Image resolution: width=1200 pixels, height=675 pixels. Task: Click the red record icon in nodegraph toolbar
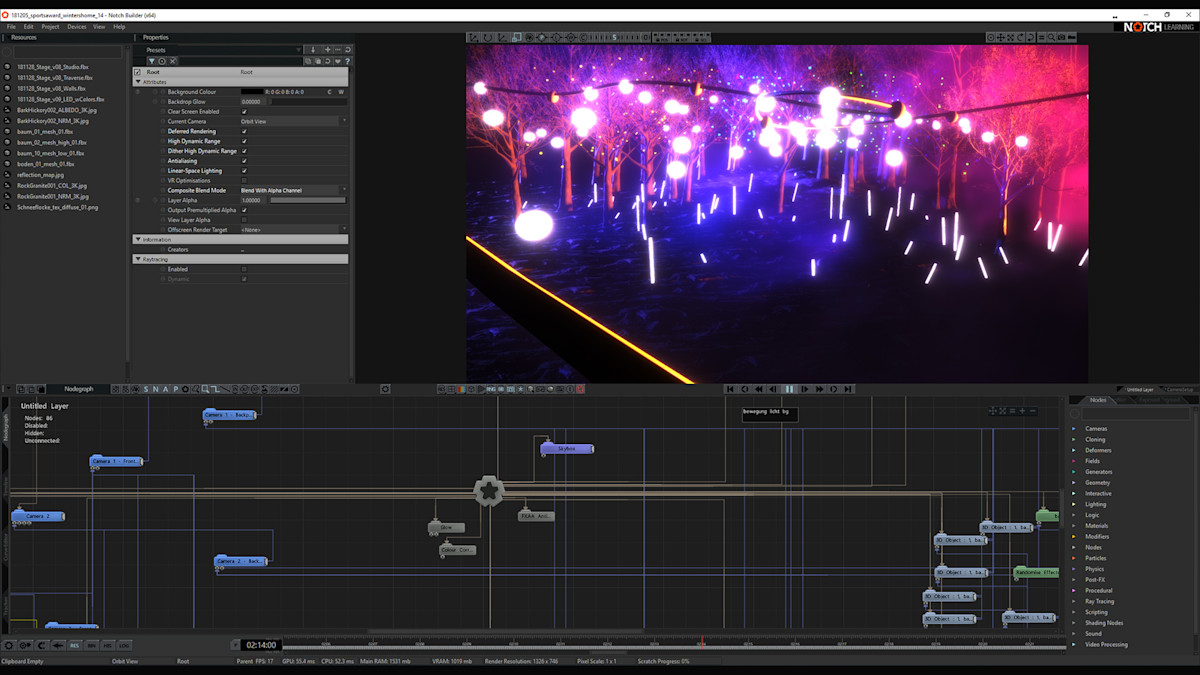point(579,389)
